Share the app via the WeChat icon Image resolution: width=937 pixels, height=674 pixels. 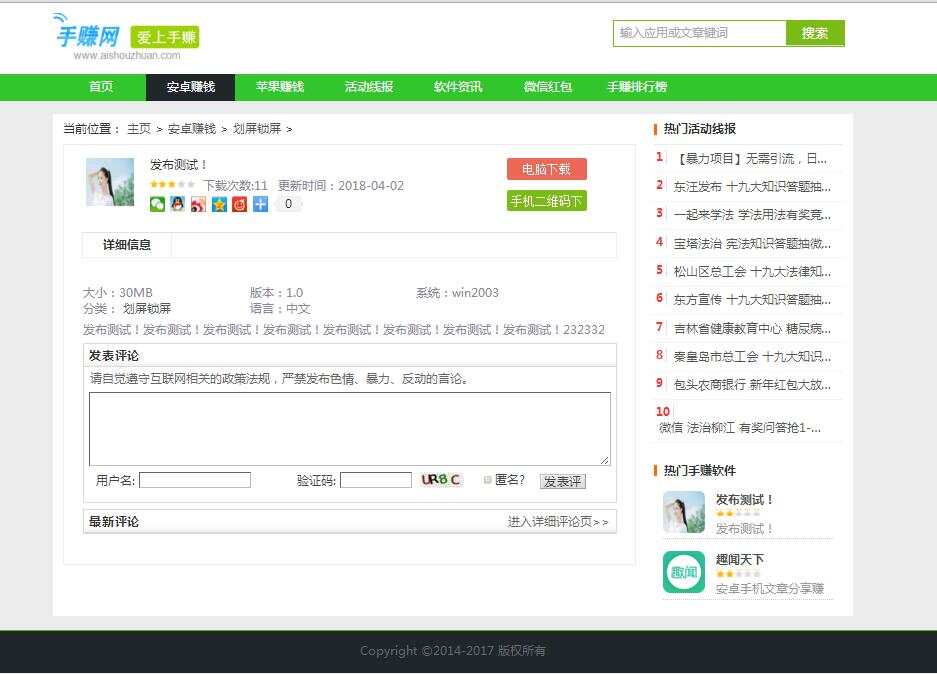[x=156, y=205]
